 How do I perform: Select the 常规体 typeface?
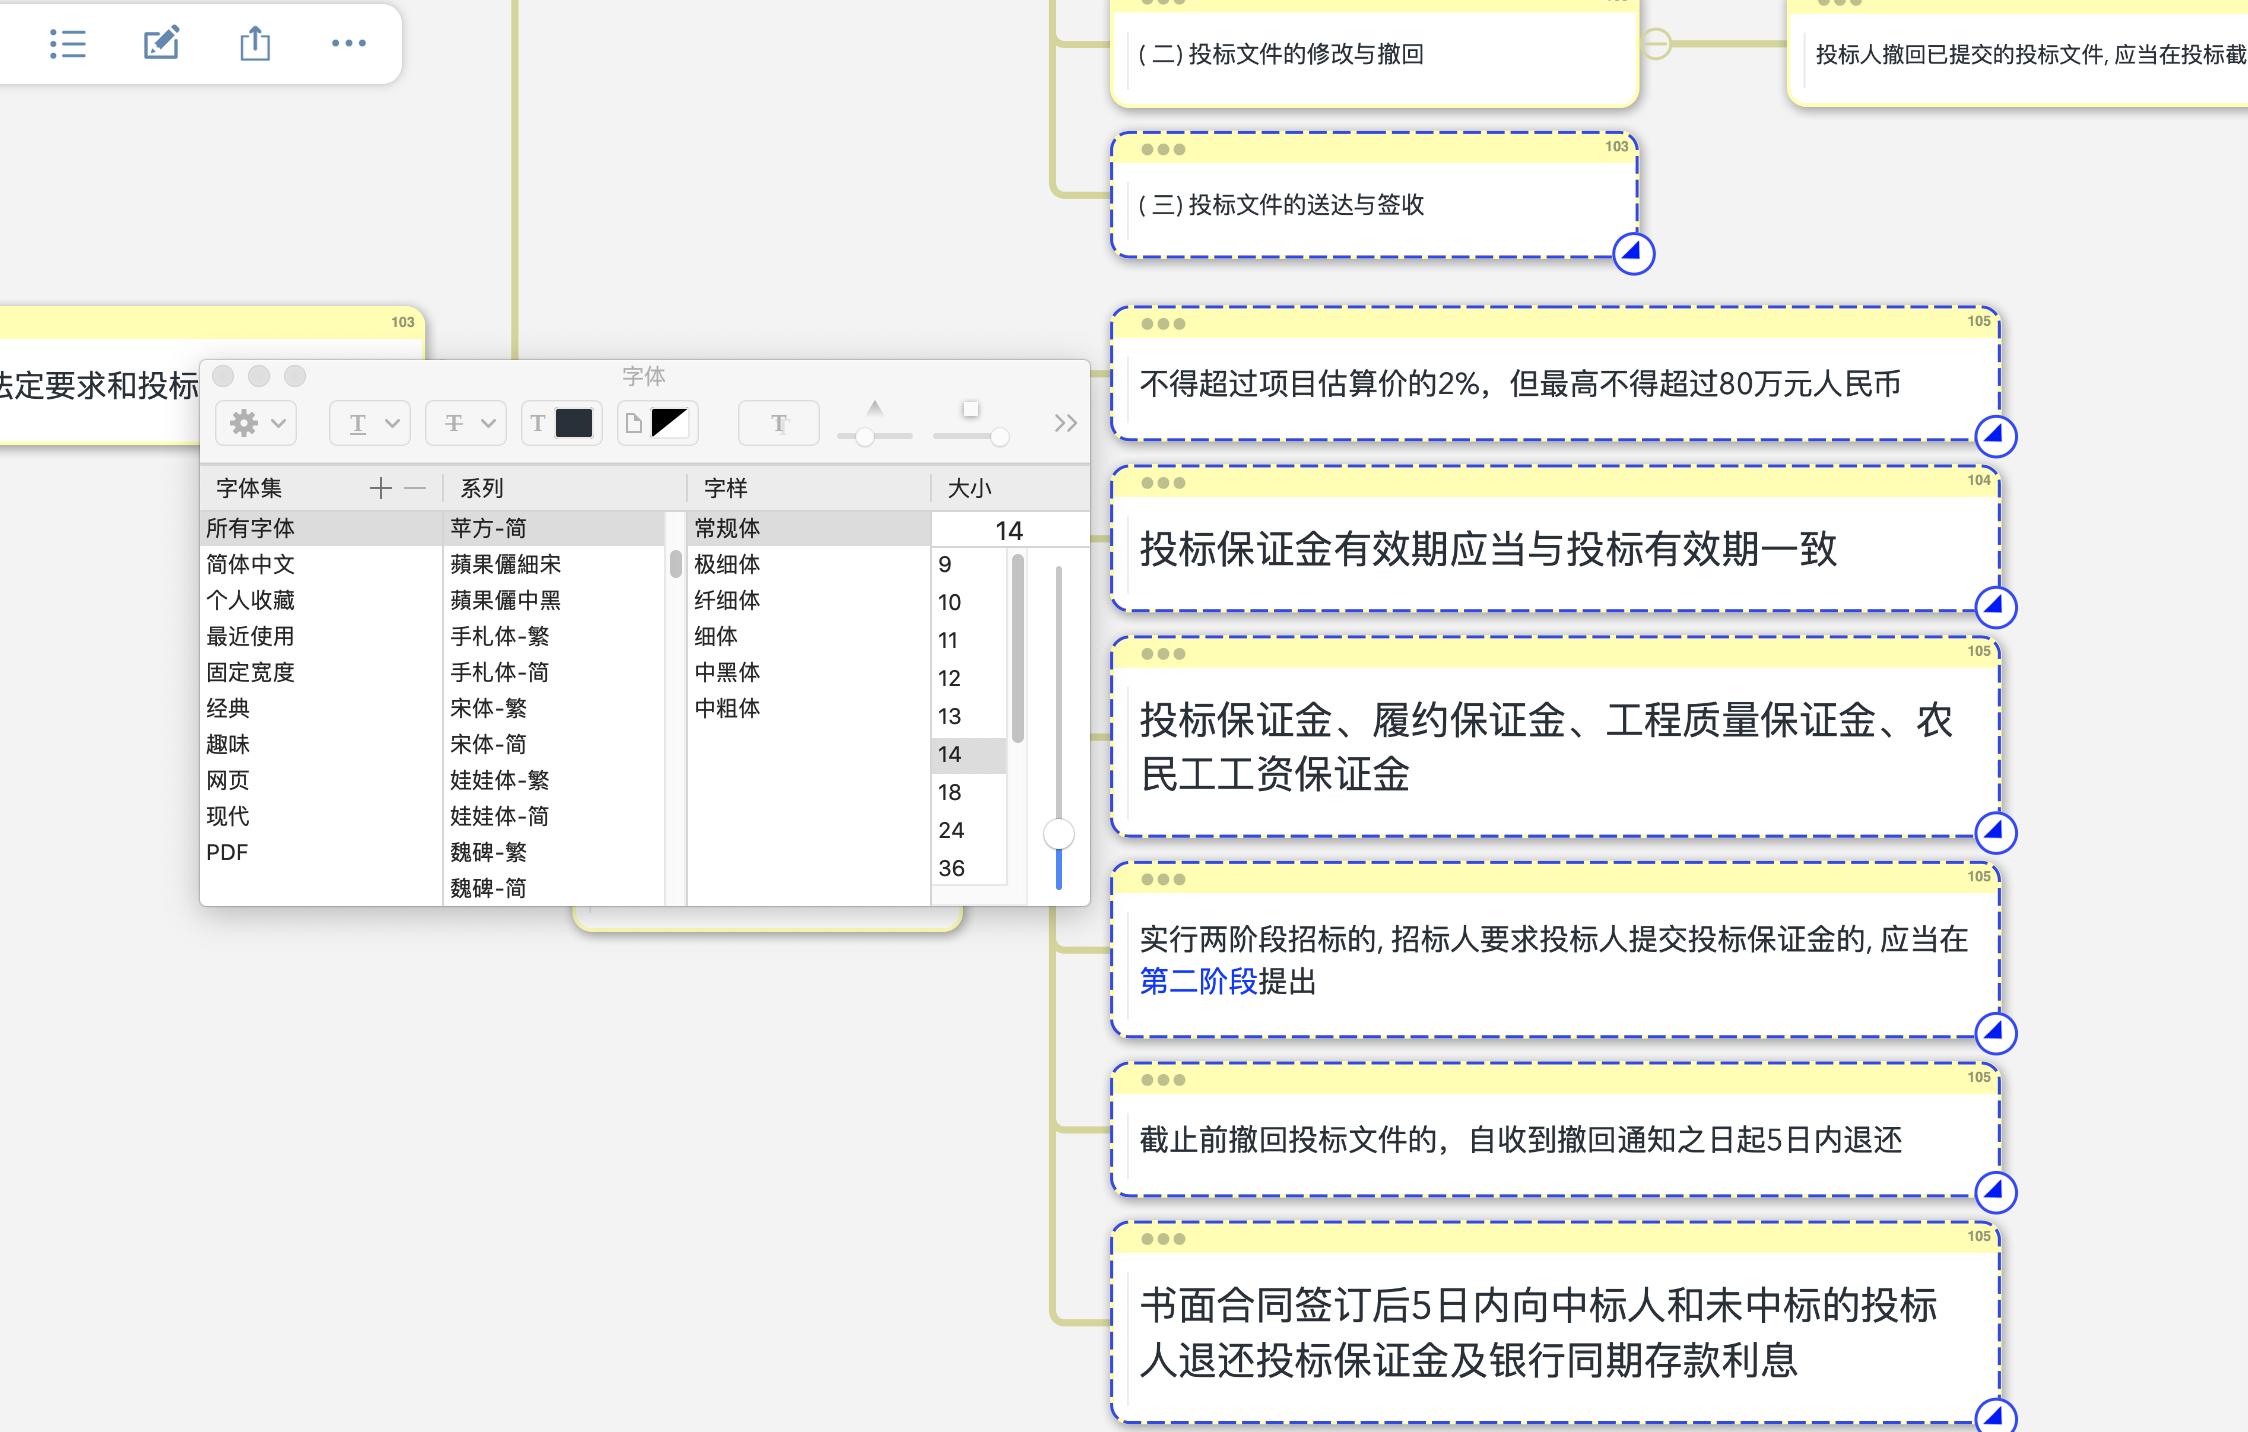pos(808,528)
